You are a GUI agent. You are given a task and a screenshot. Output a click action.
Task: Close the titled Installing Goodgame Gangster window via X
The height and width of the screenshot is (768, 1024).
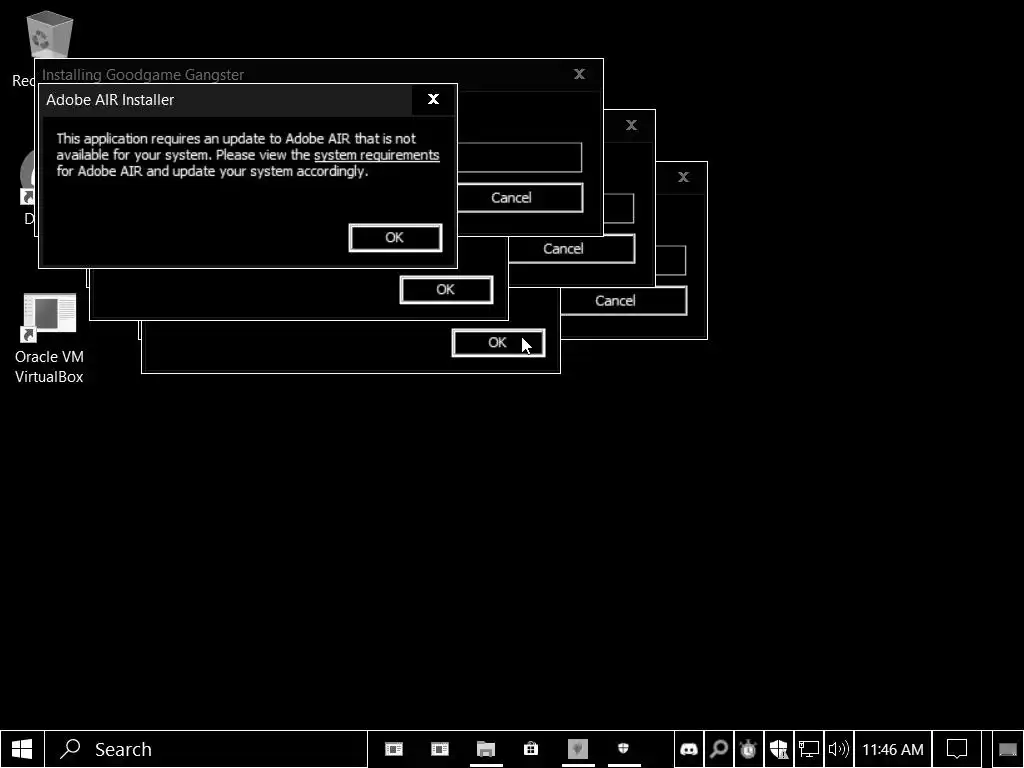(x=579, y=74)
